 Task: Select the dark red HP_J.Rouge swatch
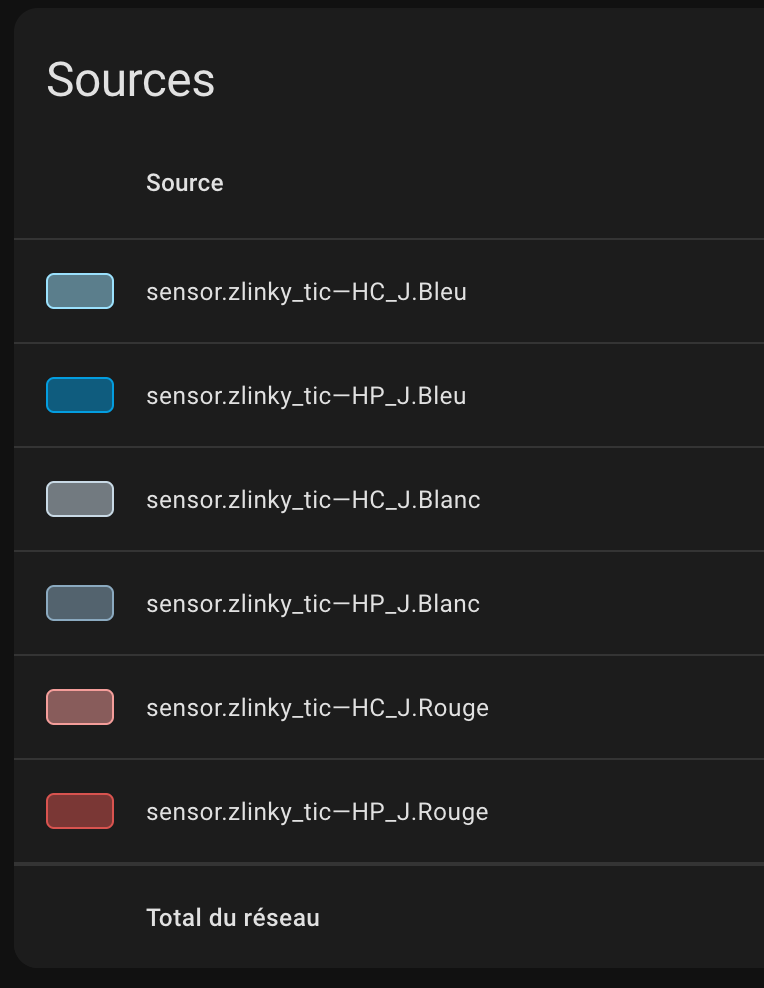pyautogui.click(x=80, y=811)
